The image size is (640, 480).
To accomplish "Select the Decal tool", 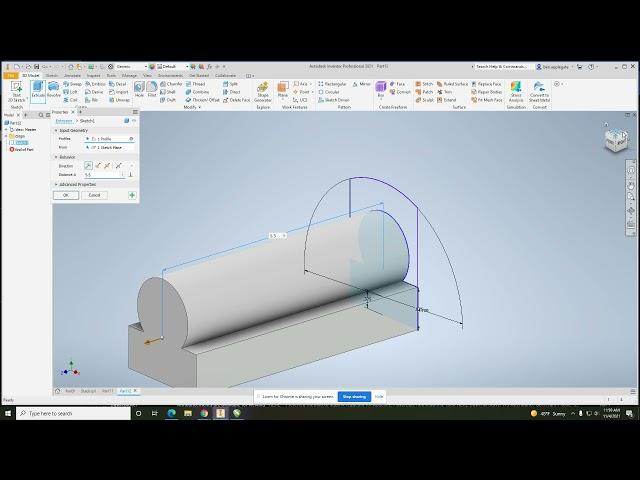I will 118,84.
